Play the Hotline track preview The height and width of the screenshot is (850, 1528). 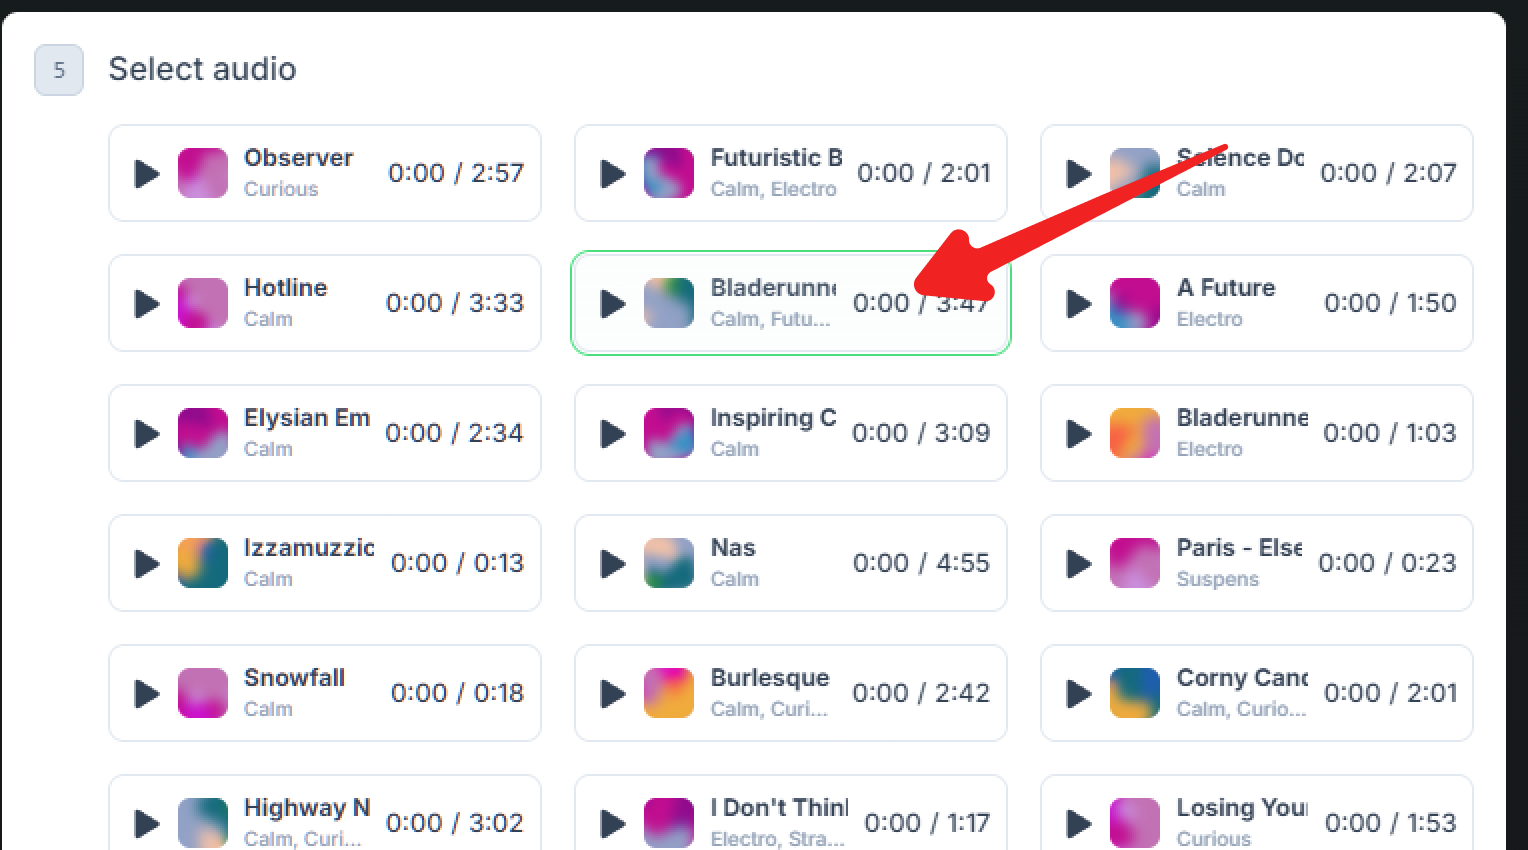click(x=147, y=304)
